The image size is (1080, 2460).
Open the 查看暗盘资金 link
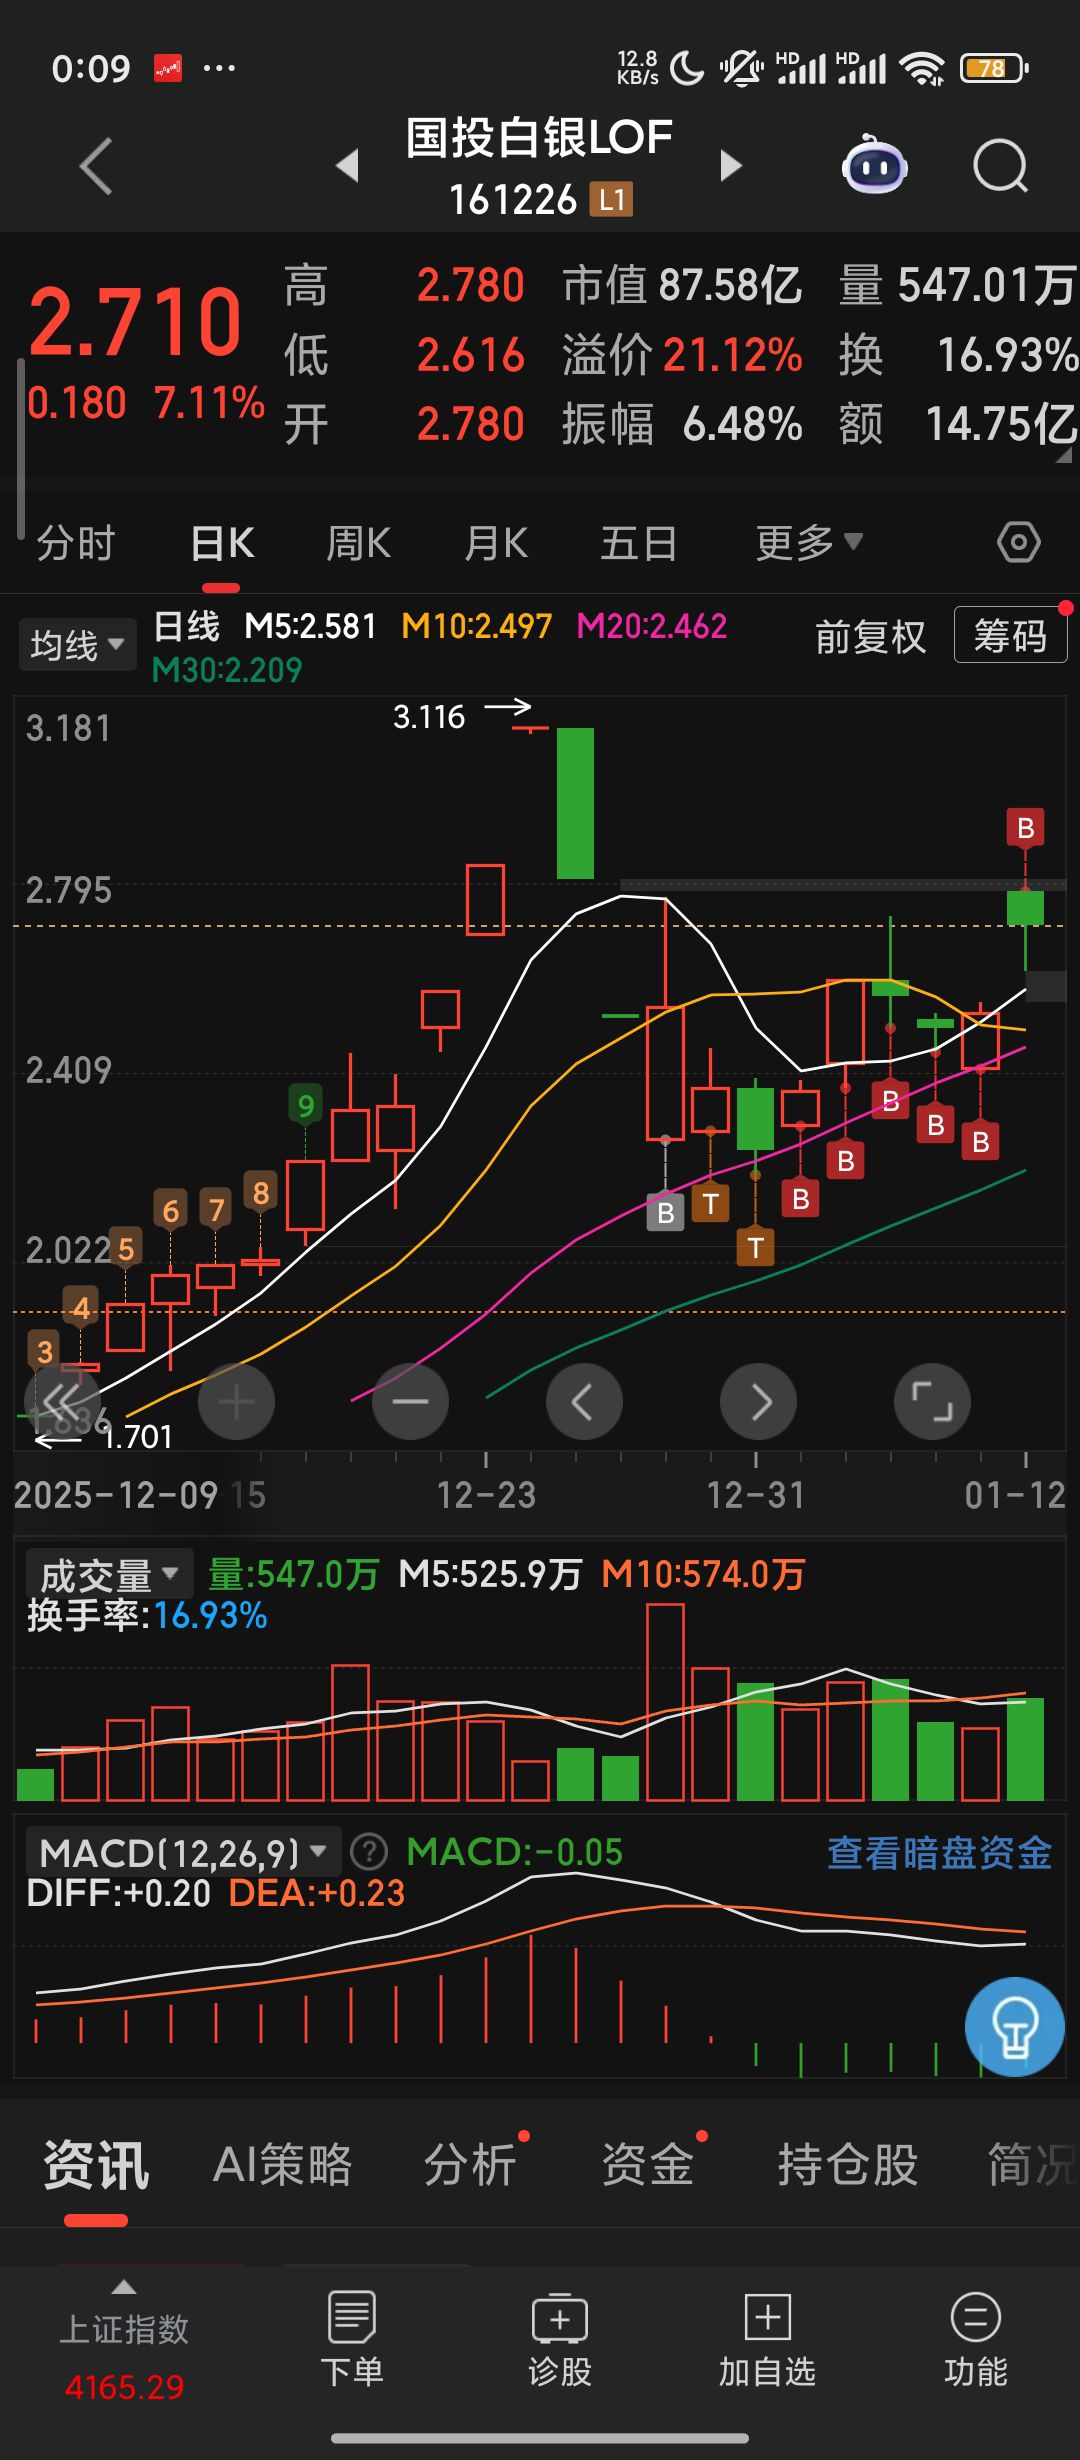coord(939,1853)
